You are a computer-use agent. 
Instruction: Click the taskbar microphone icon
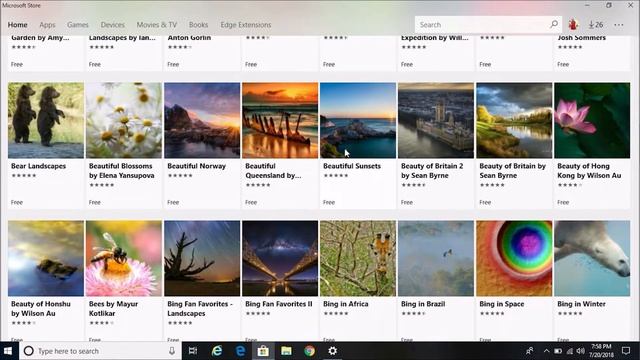(172, 351)
